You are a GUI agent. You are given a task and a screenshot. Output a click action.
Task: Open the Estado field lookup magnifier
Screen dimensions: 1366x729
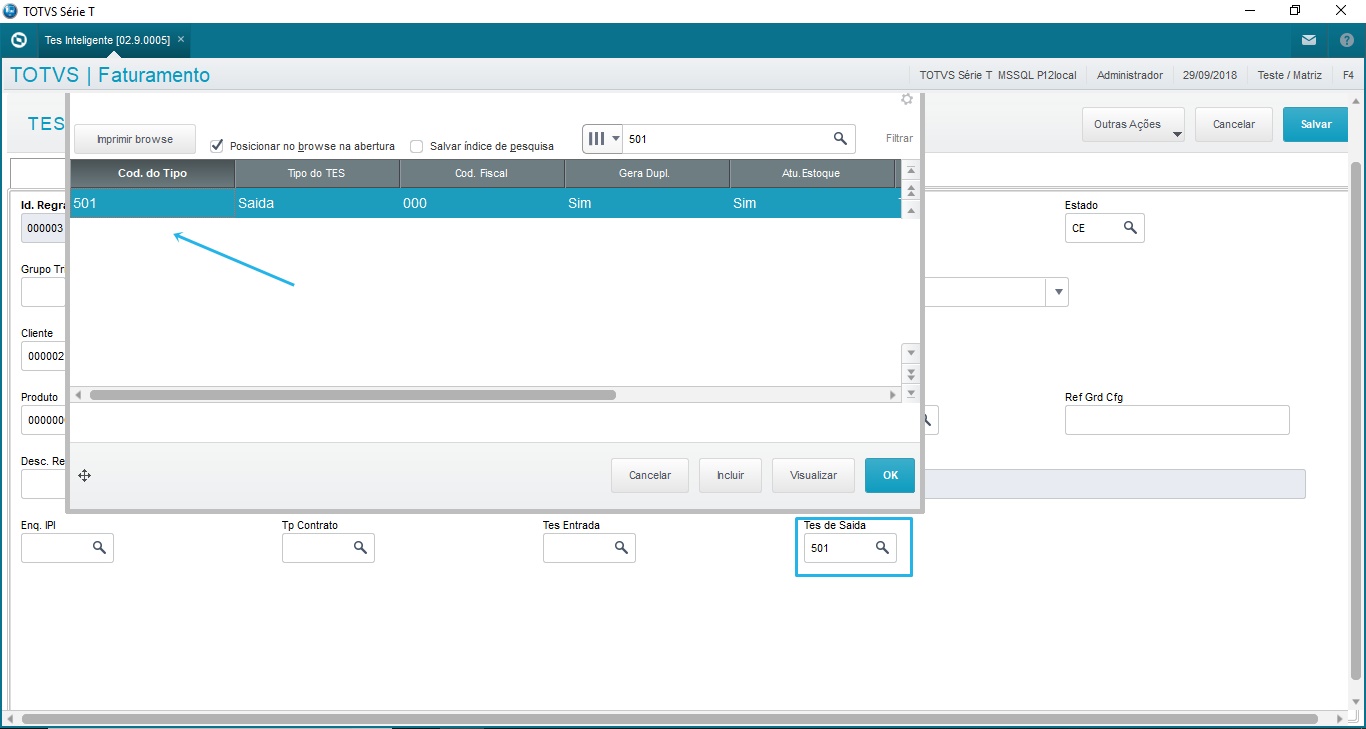[1130, 228]
